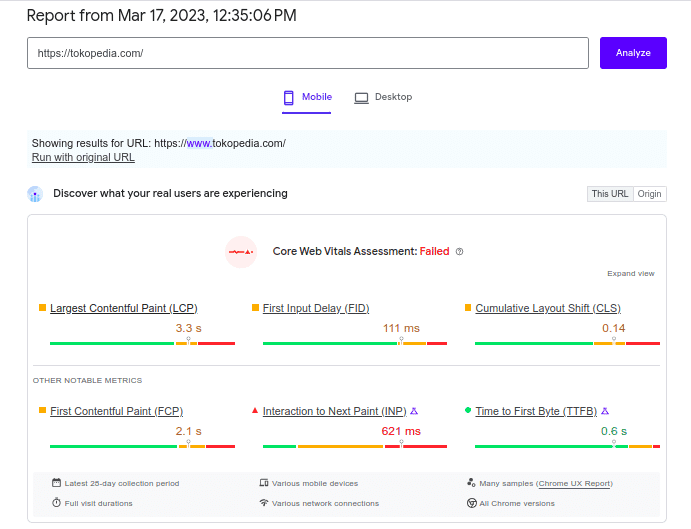This screenshot has height=529, width=691.
Task: Switch data view to Origin
Action: (x=650, y=194)
